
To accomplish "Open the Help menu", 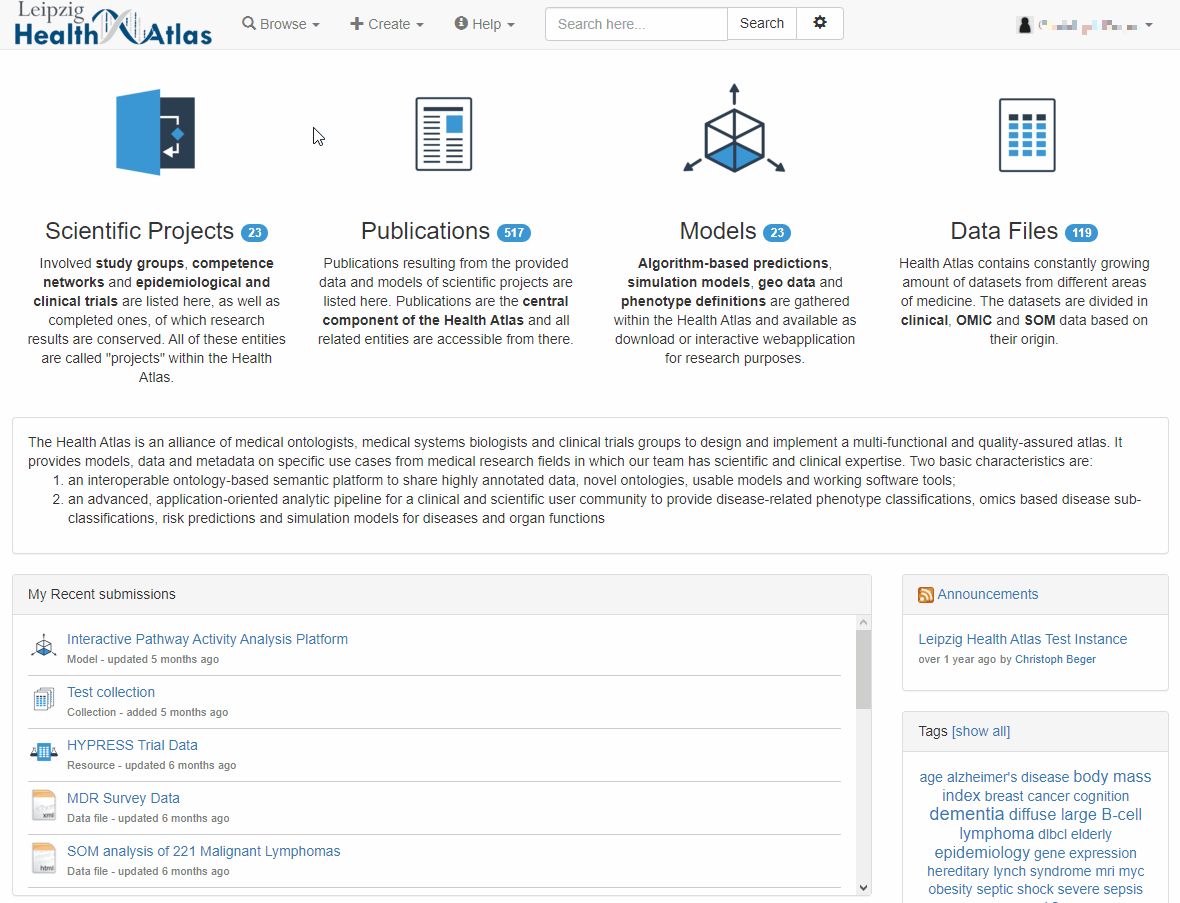I will tap(485, 24).
